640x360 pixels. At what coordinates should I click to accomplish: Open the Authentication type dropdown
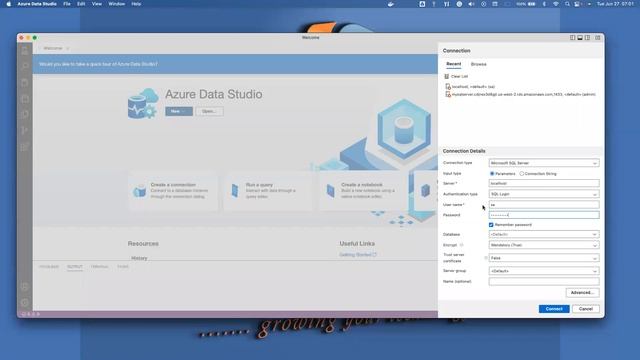[544, 194]
